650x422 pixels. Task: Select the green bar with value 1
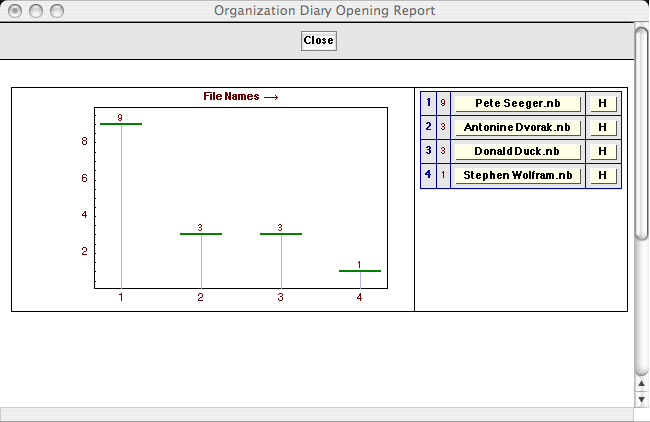pos(360,271)
